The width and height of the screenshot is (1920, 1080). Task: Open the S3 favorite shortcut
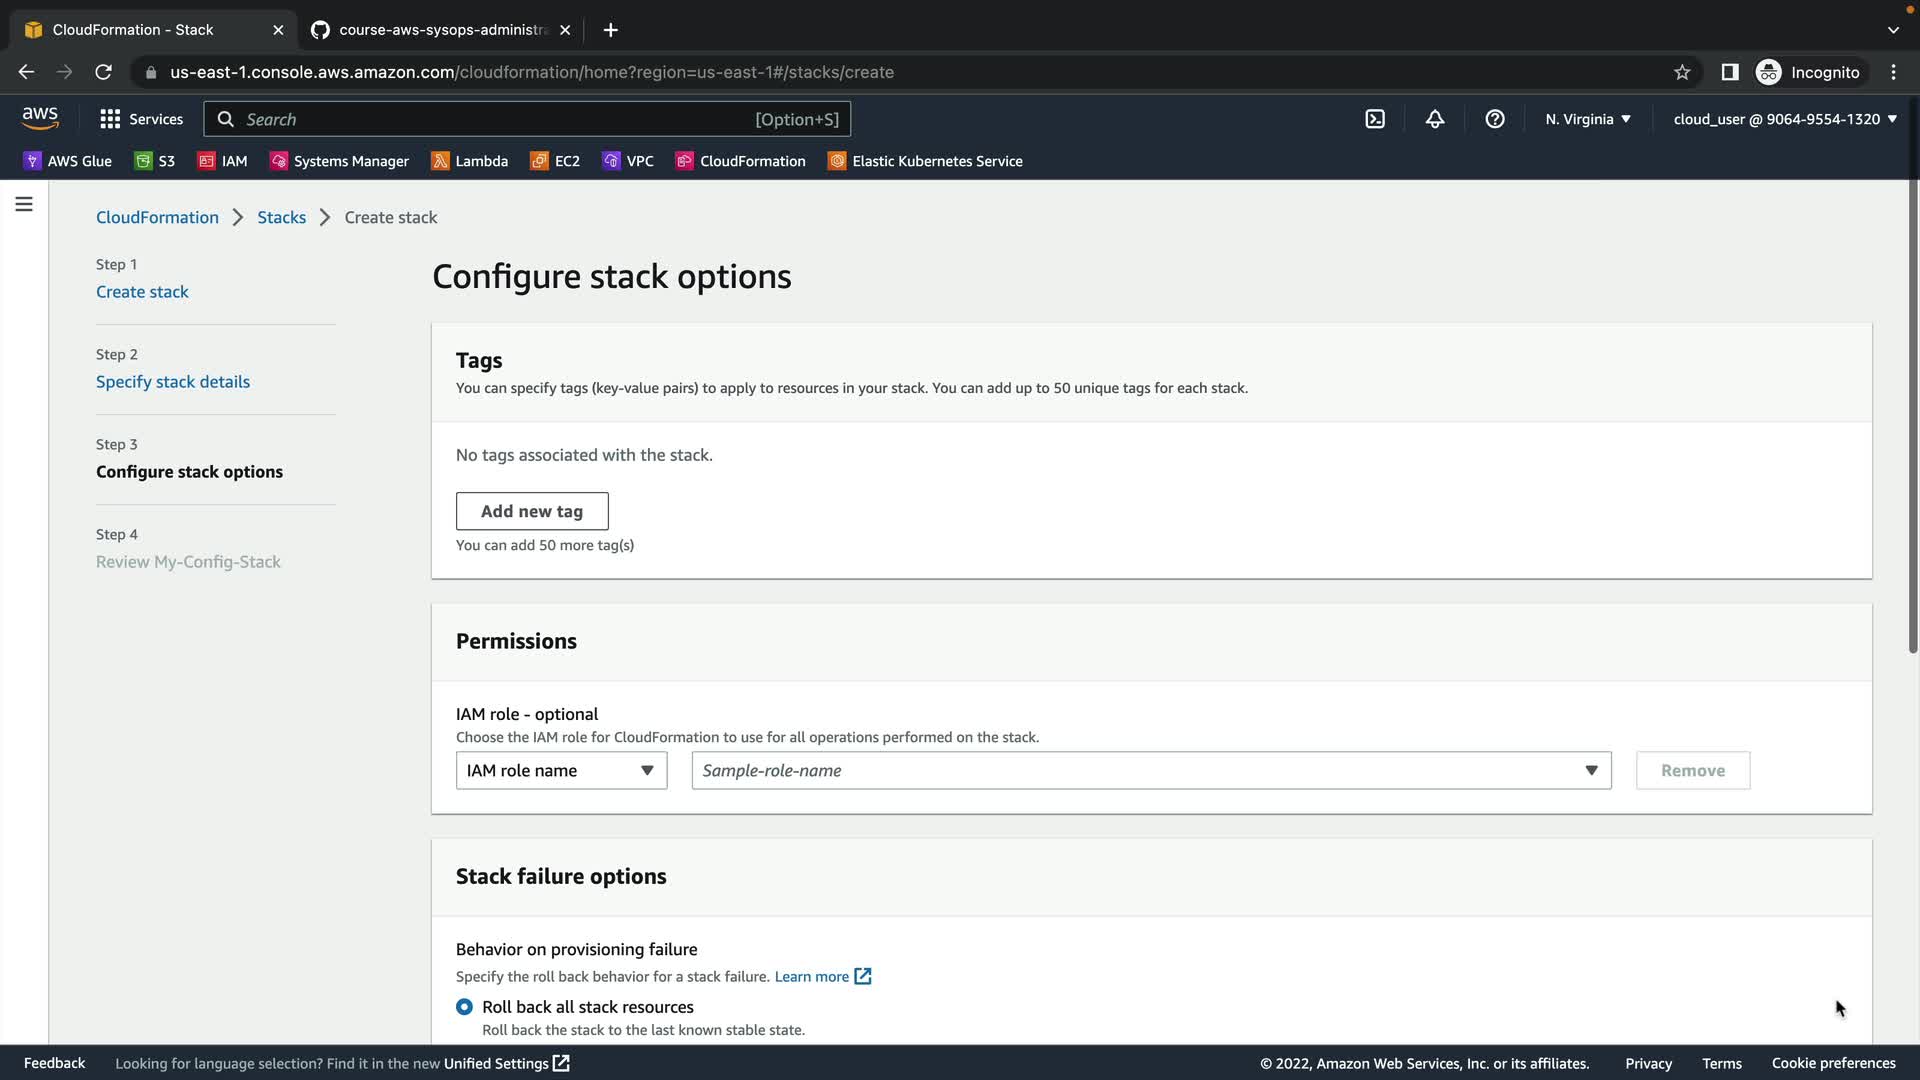coord(155,161)
